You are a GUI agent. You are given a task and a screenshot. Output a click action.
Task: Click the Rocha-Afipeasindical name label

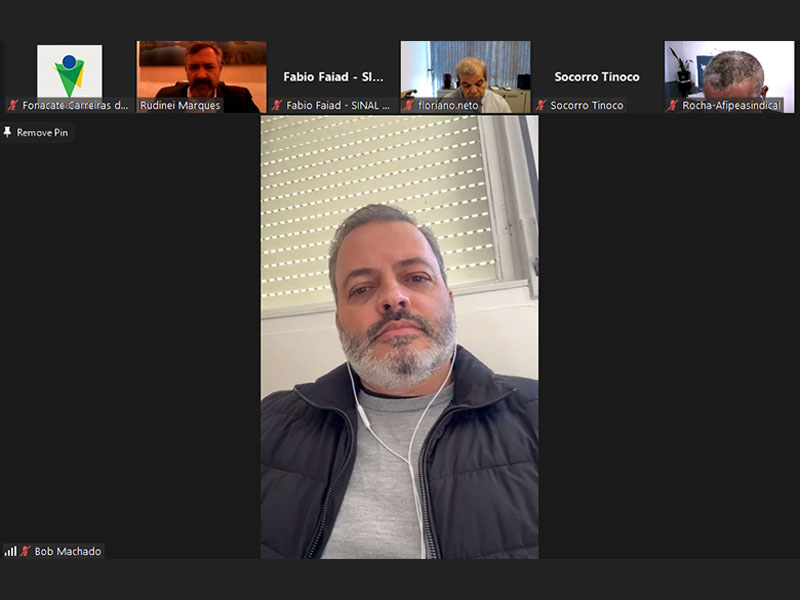point(731,105)
